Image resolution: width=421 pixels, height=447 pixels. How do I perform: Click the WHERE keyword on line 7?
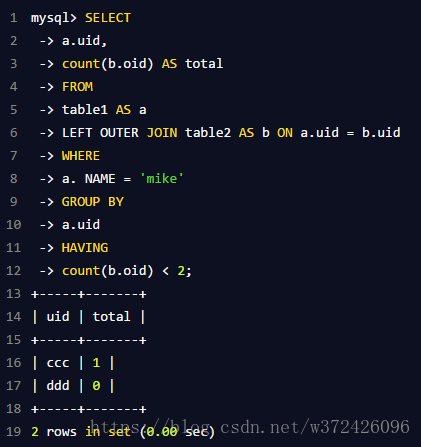tap(81, 156)
